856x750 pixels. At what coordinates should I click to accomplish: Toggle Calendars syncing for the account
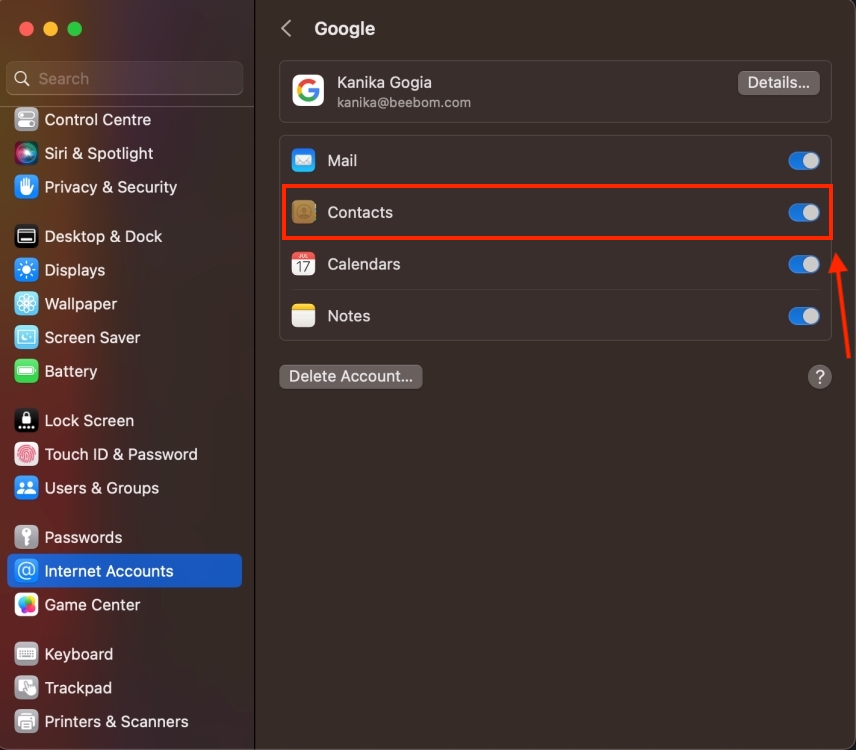pos(803,264)
